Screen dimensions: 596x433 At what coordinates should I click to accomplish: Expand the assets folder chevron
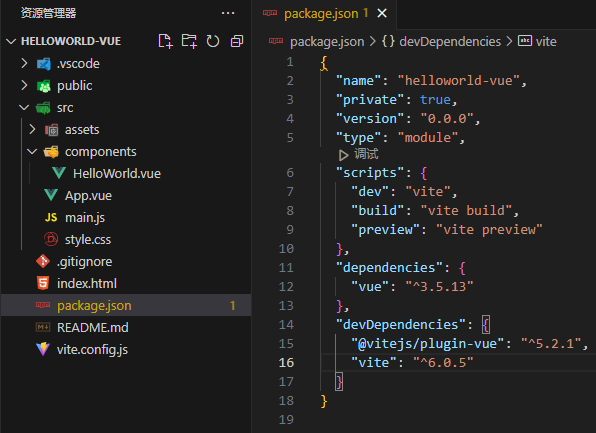point(32,130)
